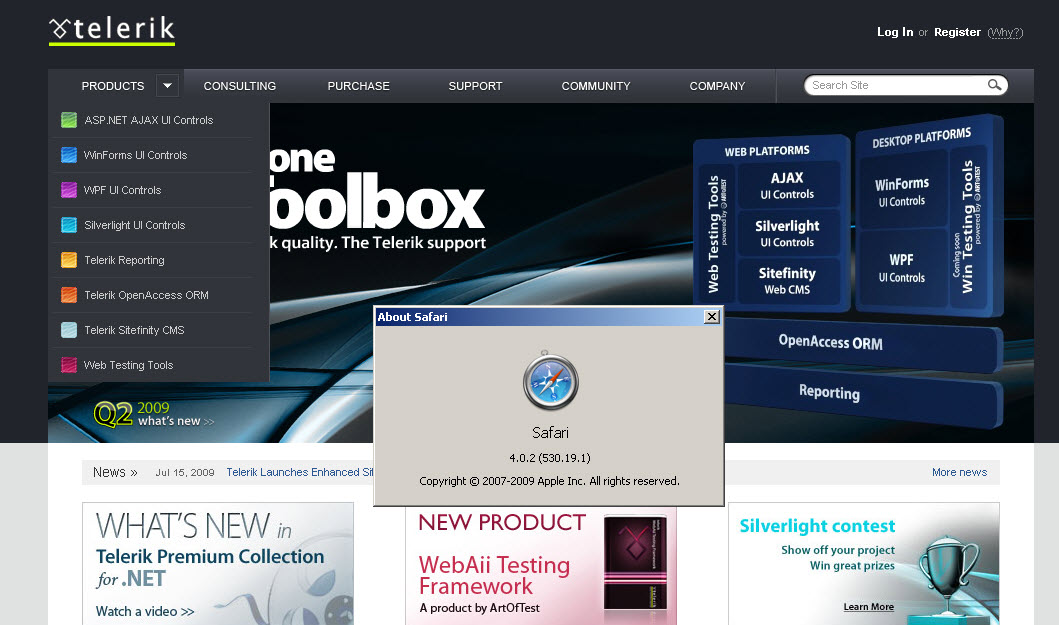Open What's New Premium Collection promo

click(x=217, y=564)
